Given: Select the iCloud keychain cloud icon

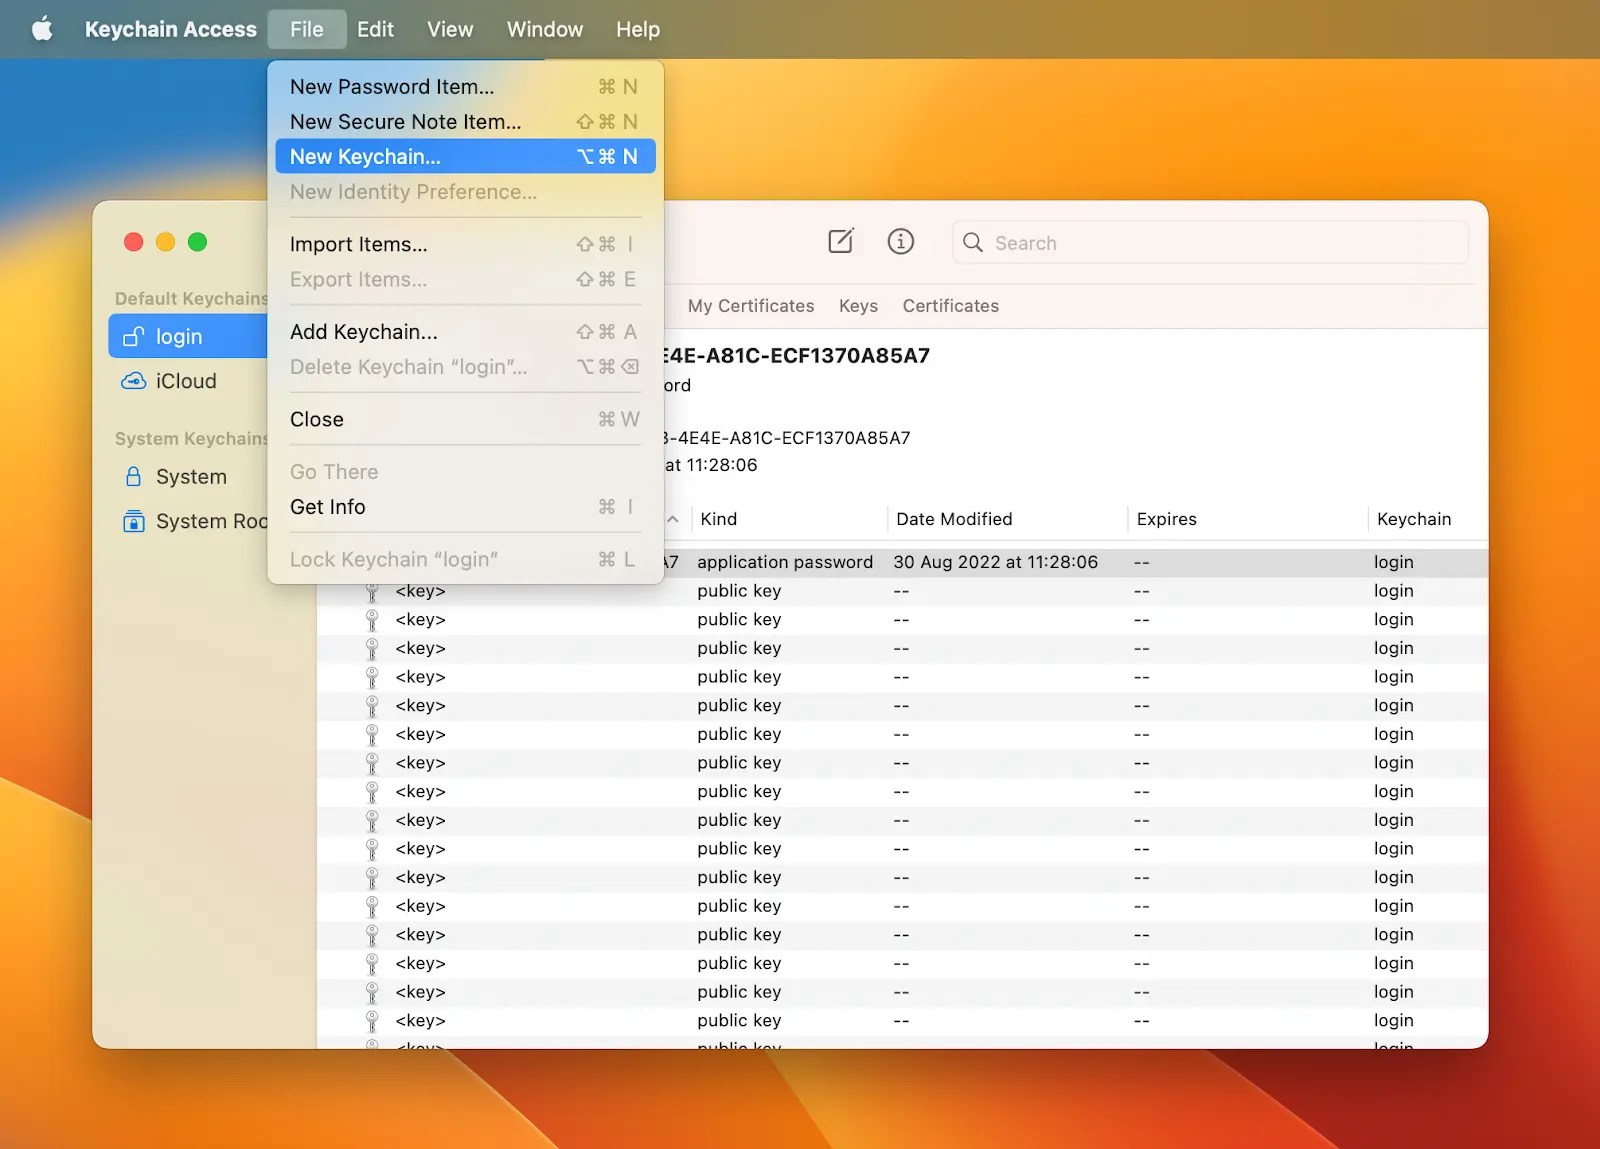Looking at the screenshot, I should click(133, 381).
